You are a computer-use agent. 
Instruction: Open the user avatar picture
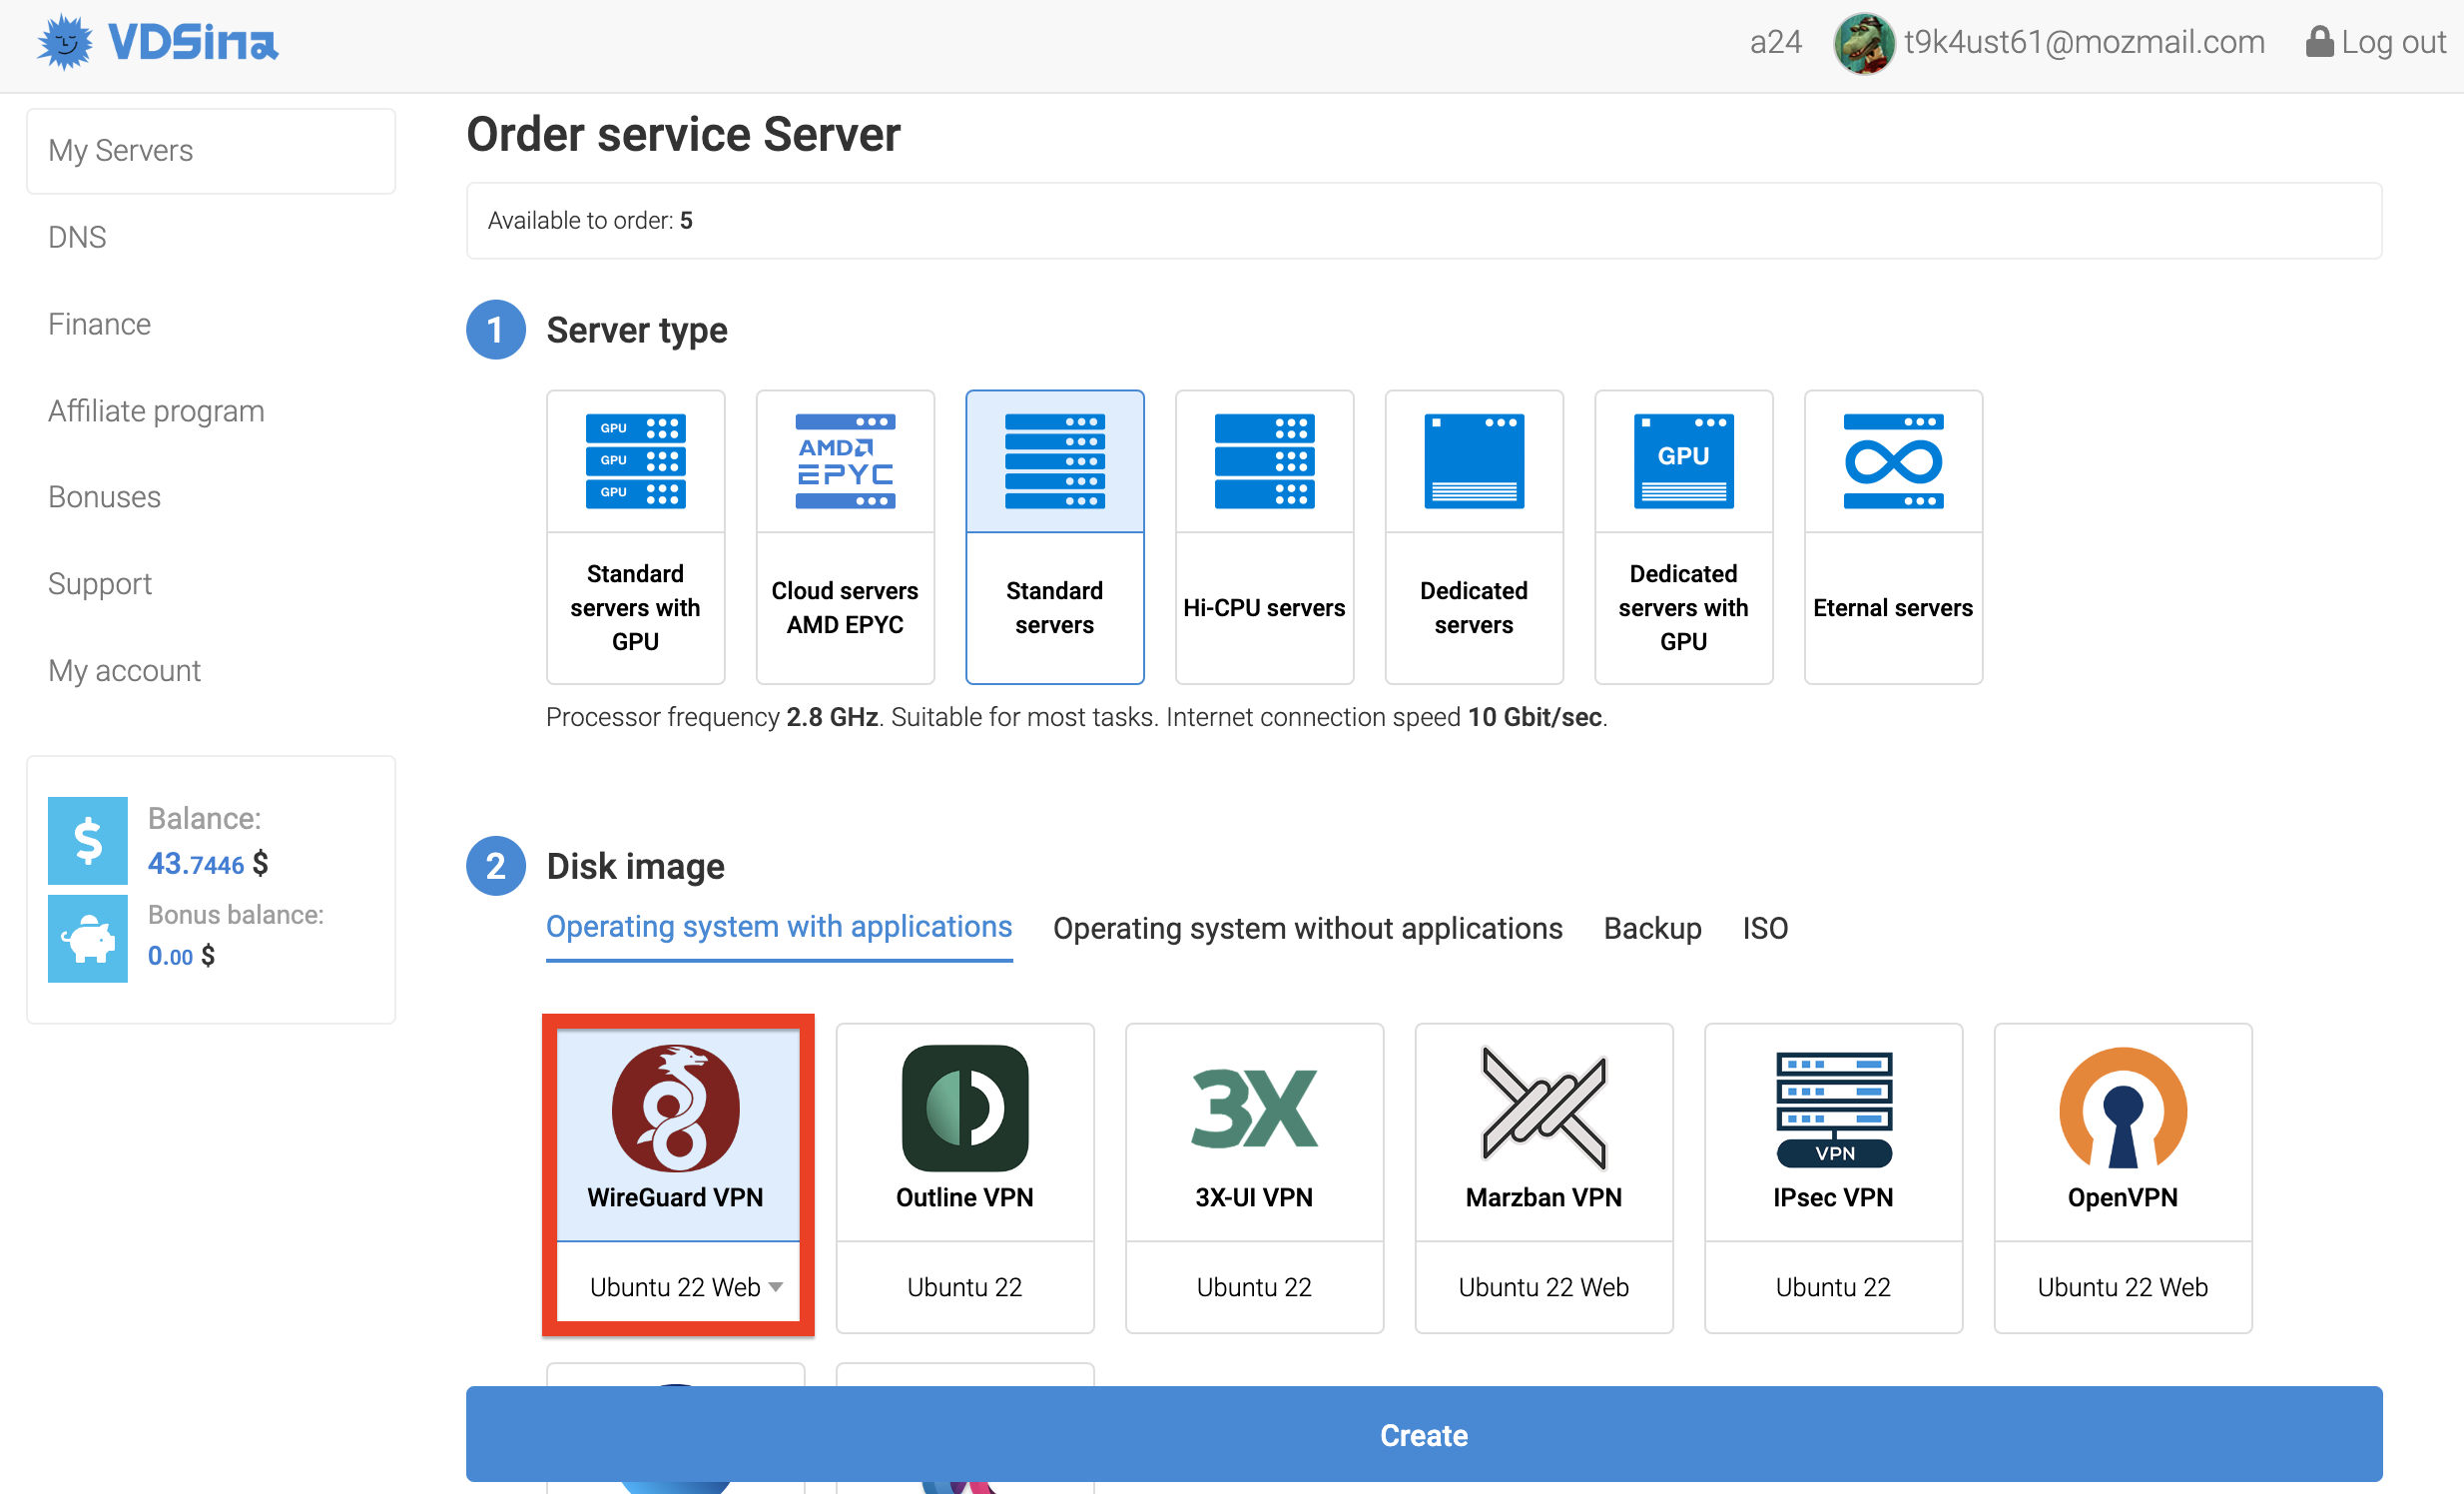point(1863,43)
